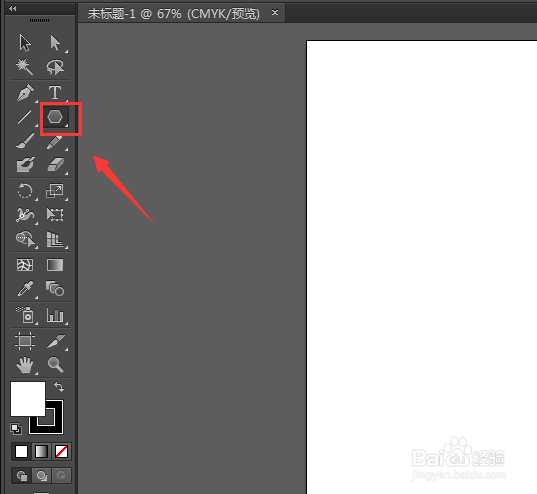Image resolution: width=537 pixels, height=494 pixels.
Task: Select the Direct Selection tool
Action: tap(55, 43)
